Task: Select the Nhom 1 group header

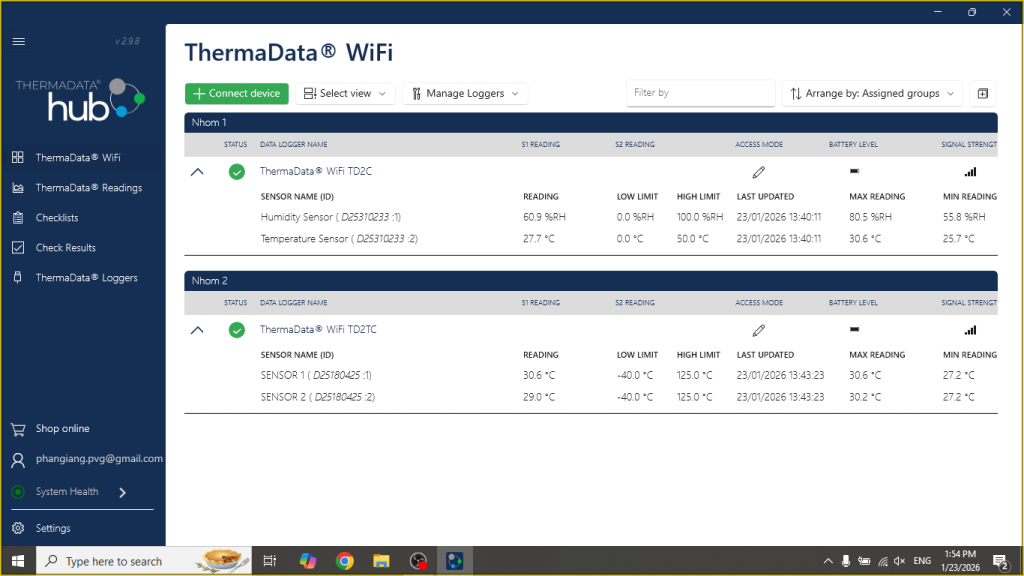Action: point(591,122)
